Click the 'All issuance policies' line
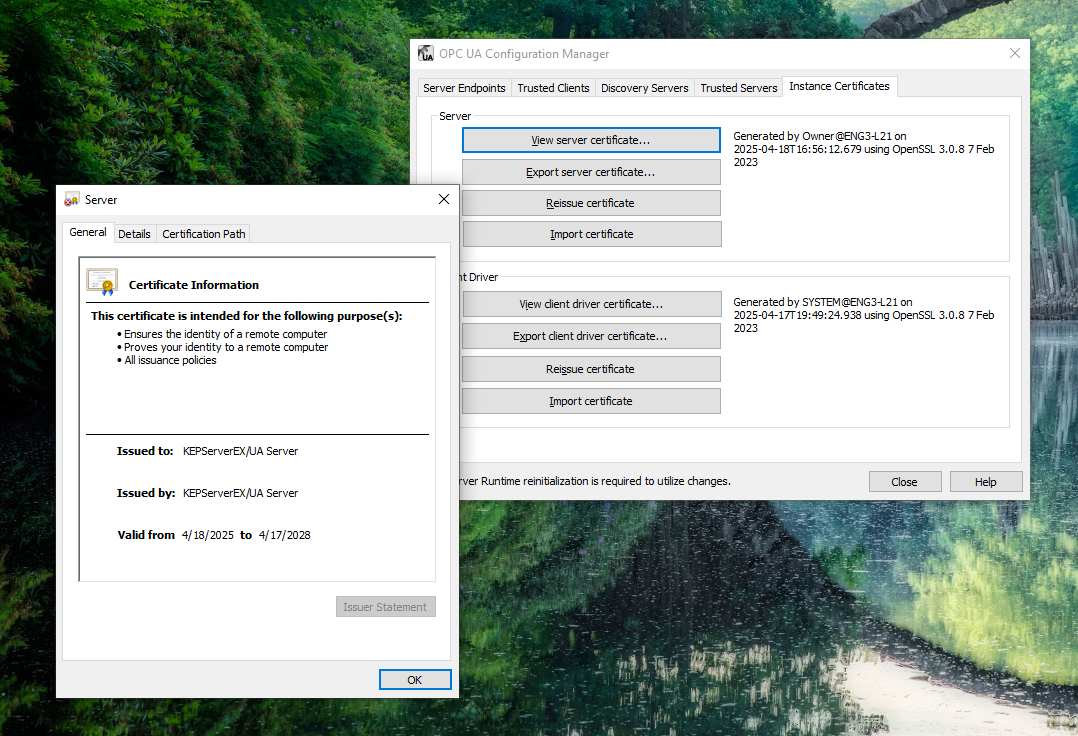 coord(170,360)
